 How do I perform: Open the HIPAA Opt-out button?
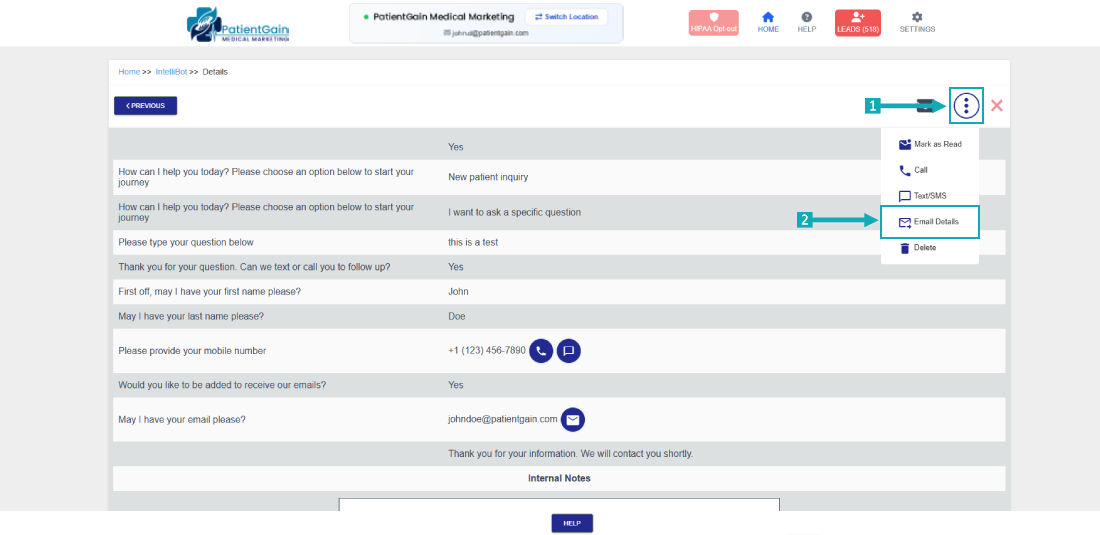pos(713,23)
